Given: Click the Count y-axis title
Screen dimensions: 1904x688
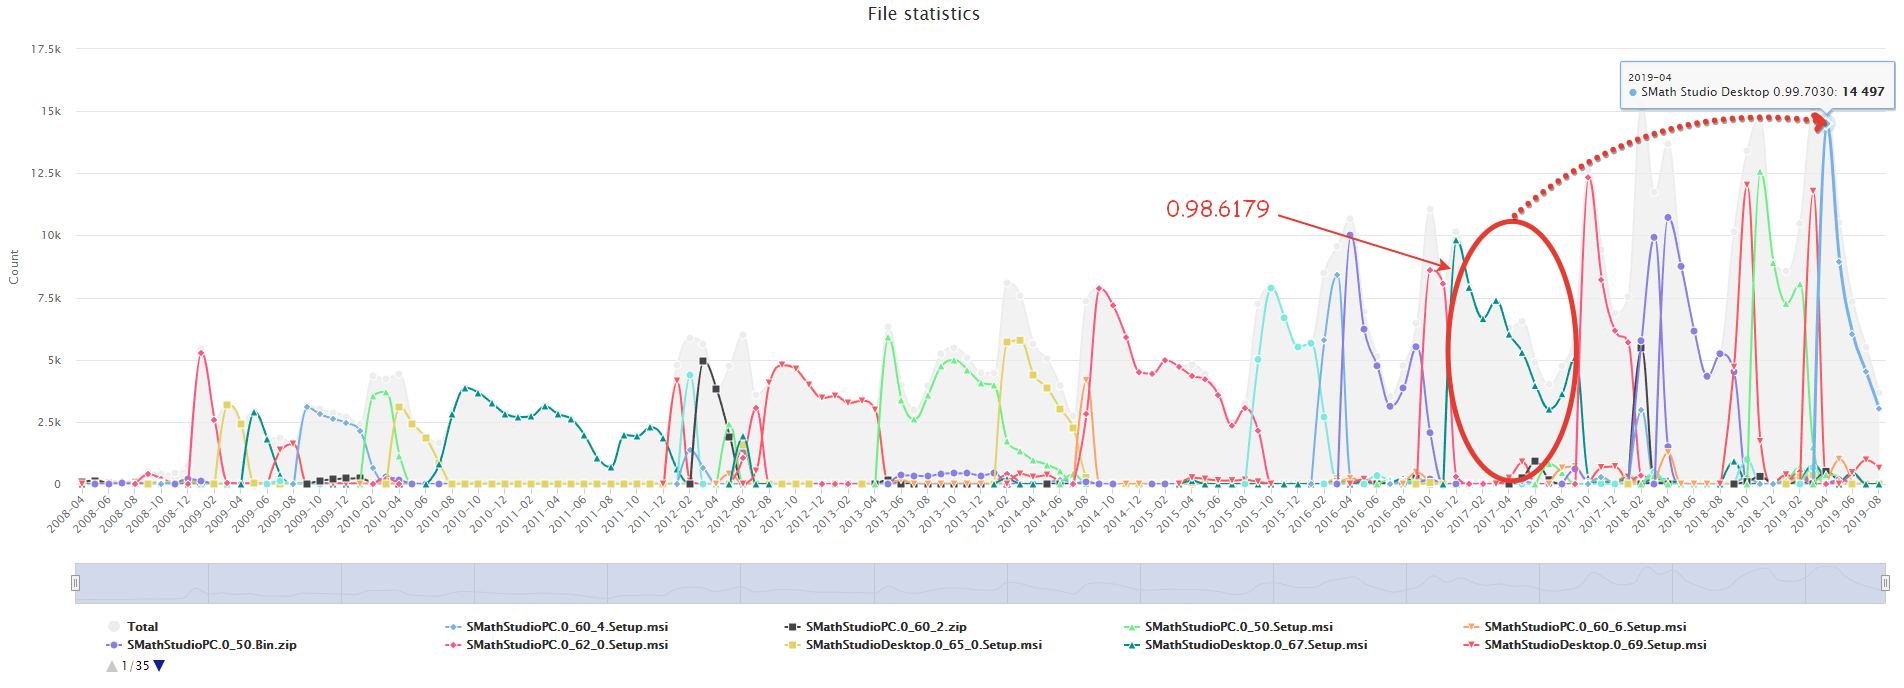Looking at the screenshot, I should pos(14,267).
